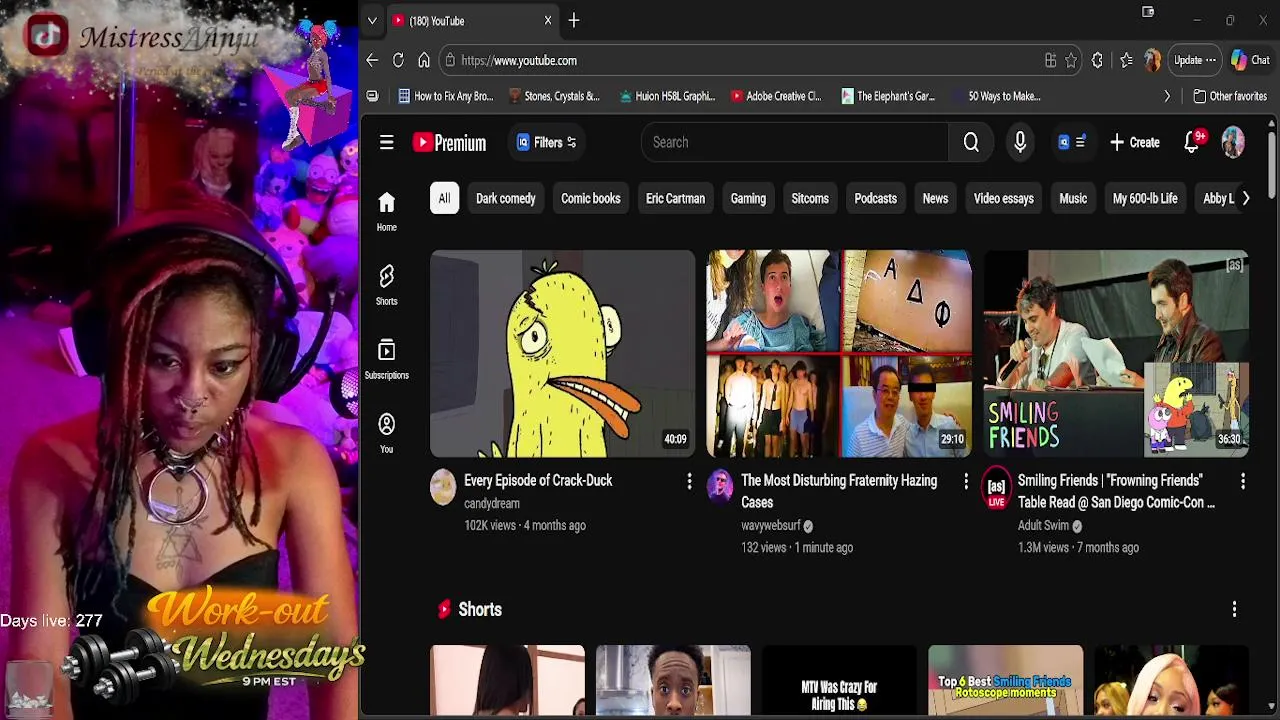Open the Other favorites folder
The image size is (1280, 720).
pyautogui.click(x=1230, y=96)
